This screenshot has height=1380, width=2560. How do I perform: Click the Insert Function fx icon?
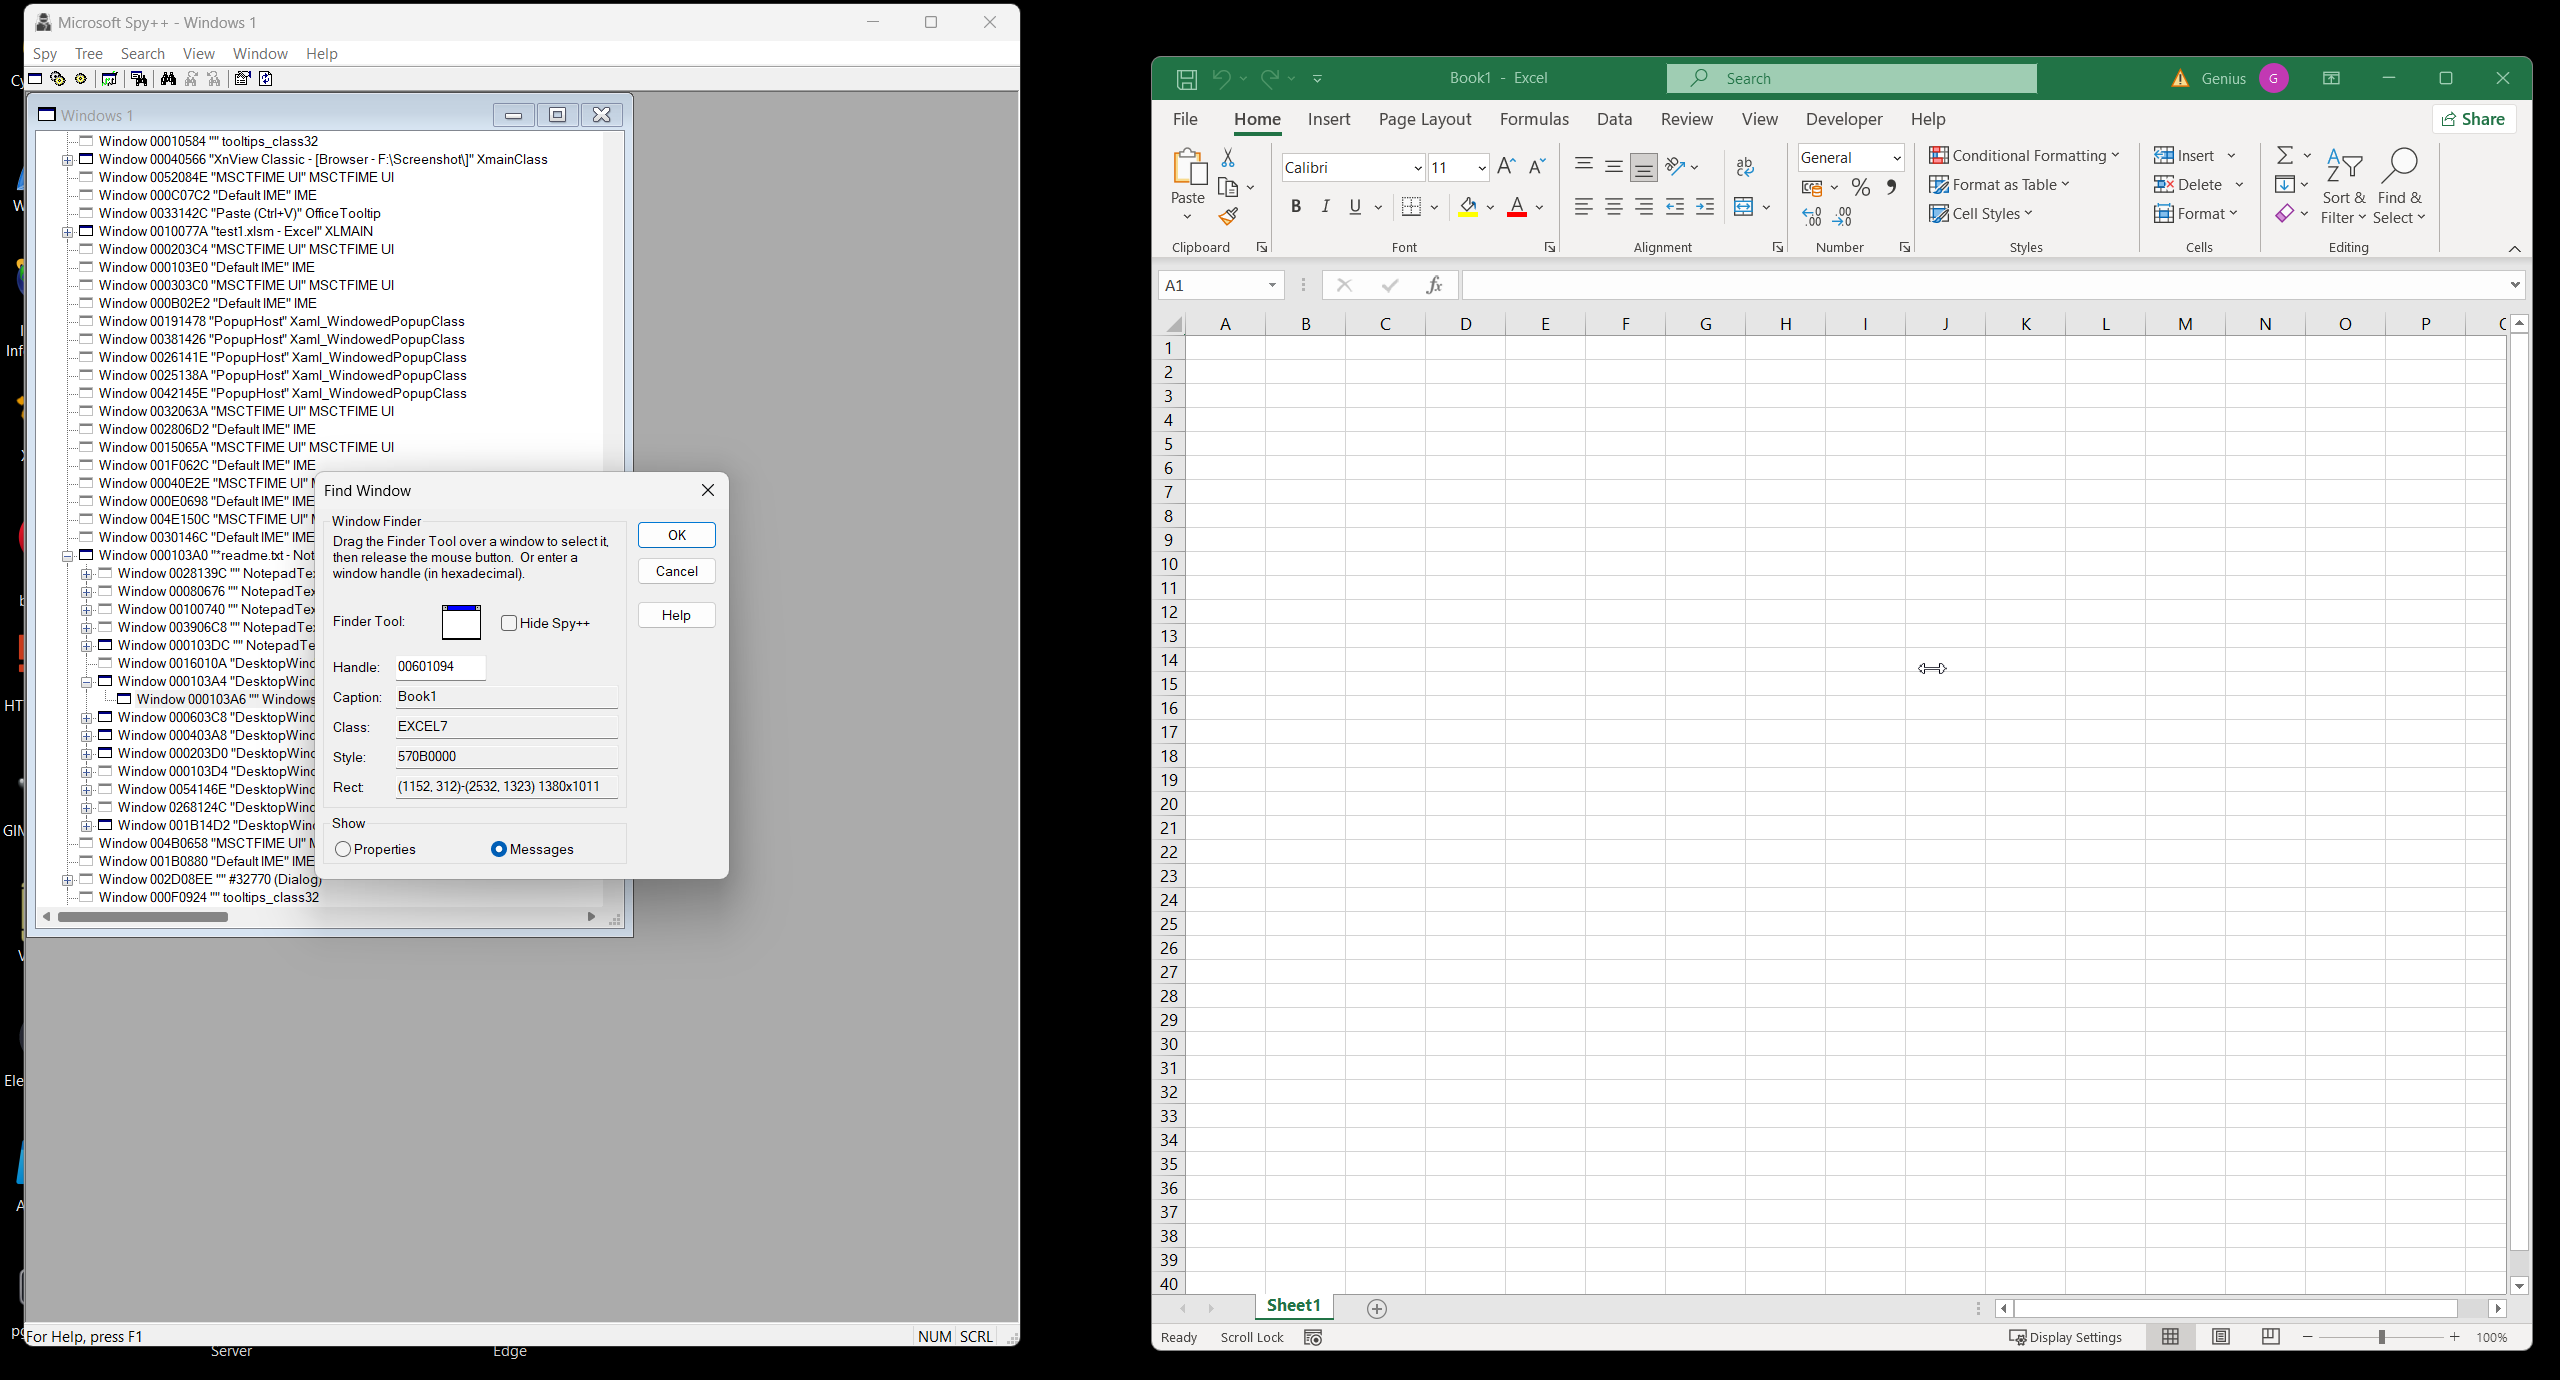pyautogui.click(x=1435, y=285)
